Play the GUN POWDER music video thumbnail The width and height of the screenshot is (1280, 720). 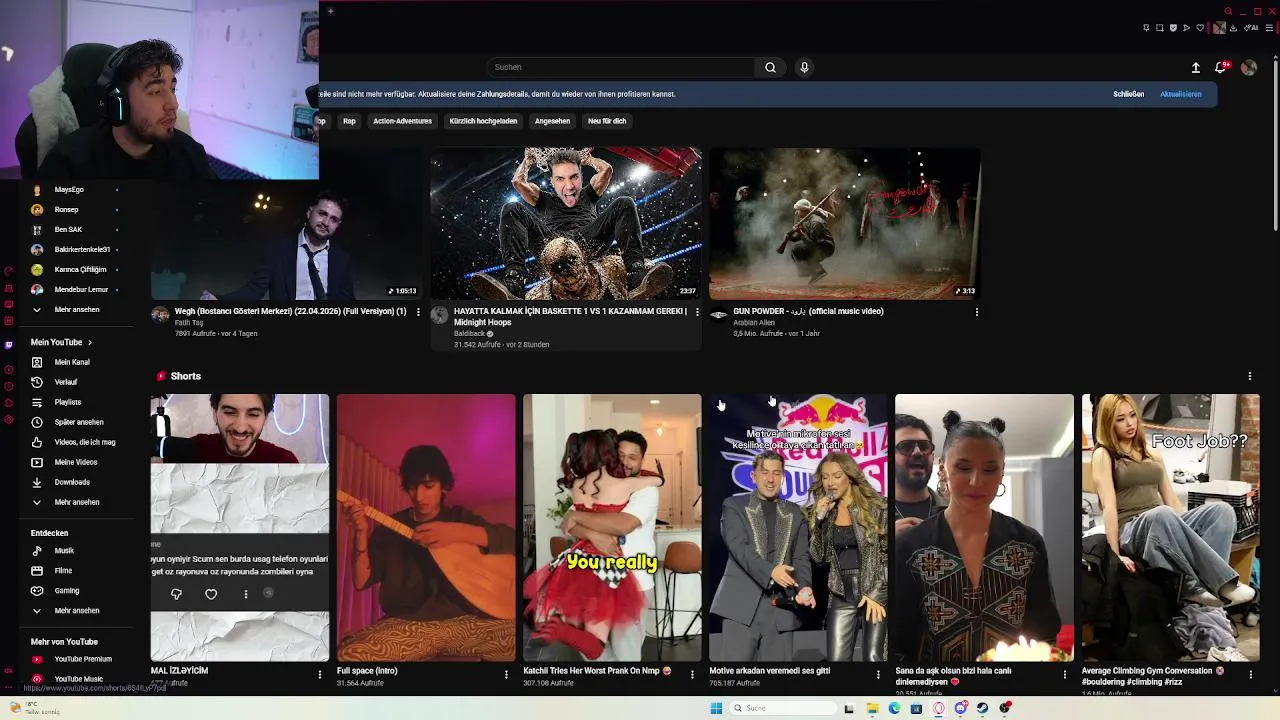pyautogui.click(x=845, y=224)
